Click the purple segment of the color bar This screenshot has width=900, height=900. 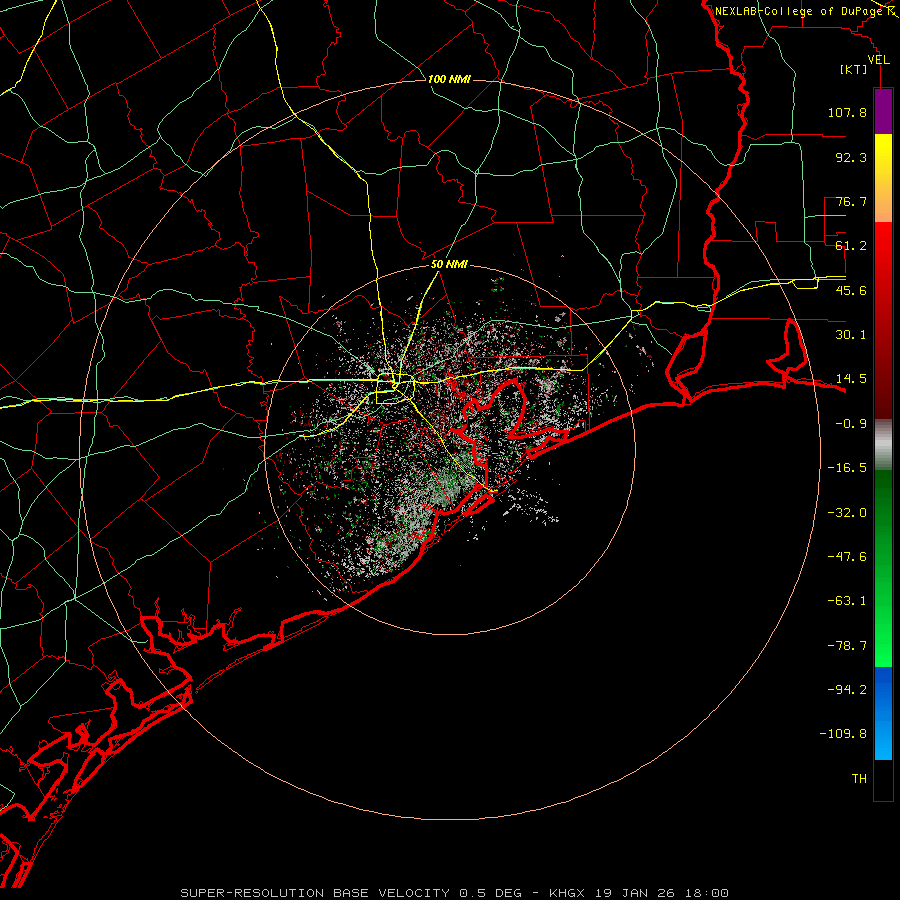883,111
